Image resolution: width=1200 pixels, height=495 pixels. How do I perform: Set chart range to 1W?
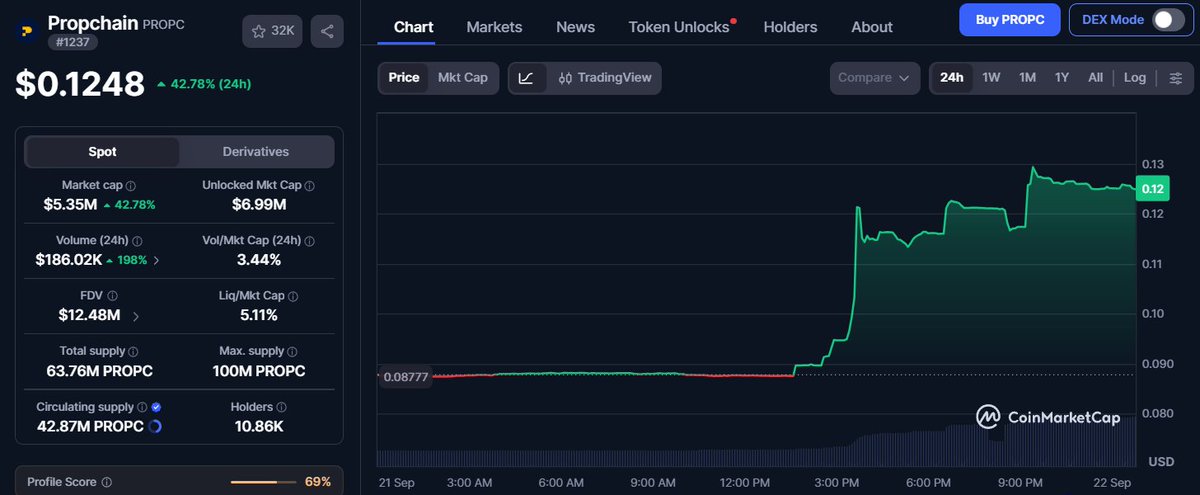[x=991, y=78]
